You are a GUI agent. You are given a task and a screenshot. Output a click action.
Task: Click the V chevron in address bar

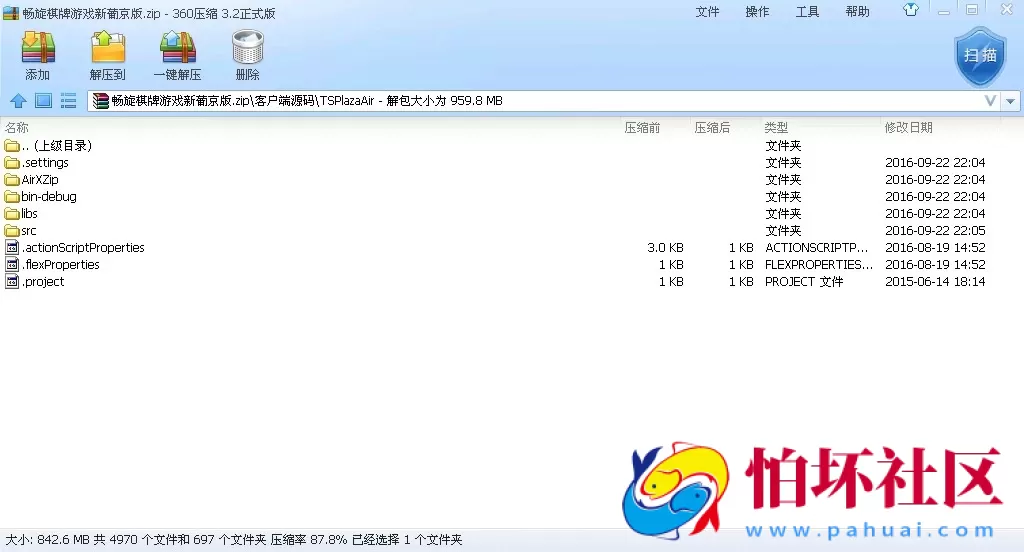[990, 101]
